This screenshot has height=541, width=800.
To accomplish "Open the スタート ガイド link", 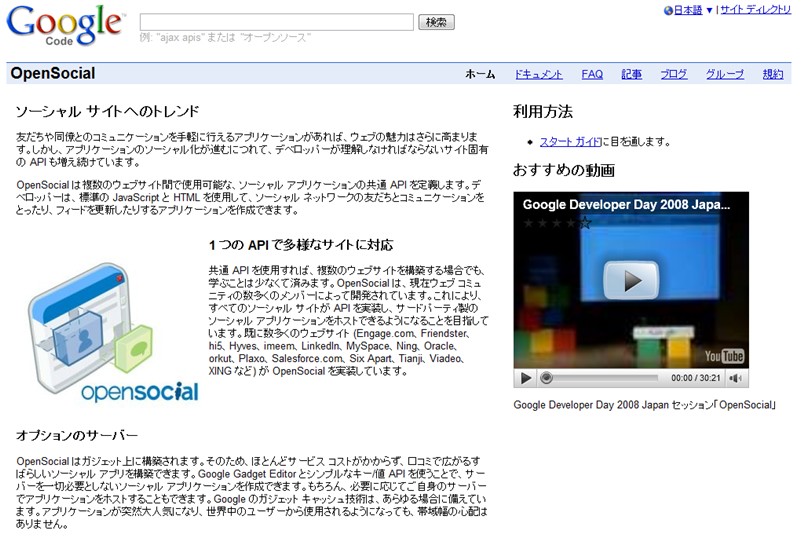I will [570, 142].
